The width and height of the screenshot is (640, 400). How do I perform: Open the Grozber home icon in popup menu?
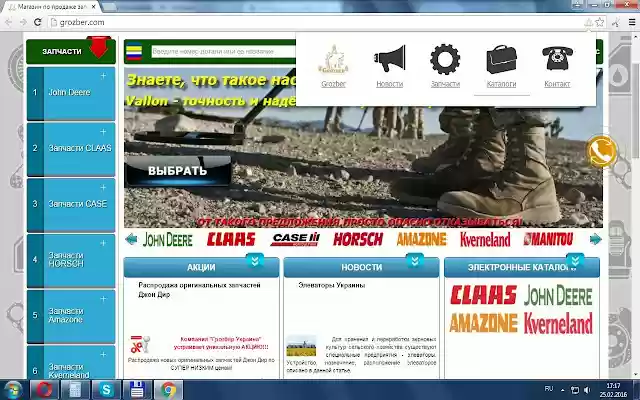333,60
